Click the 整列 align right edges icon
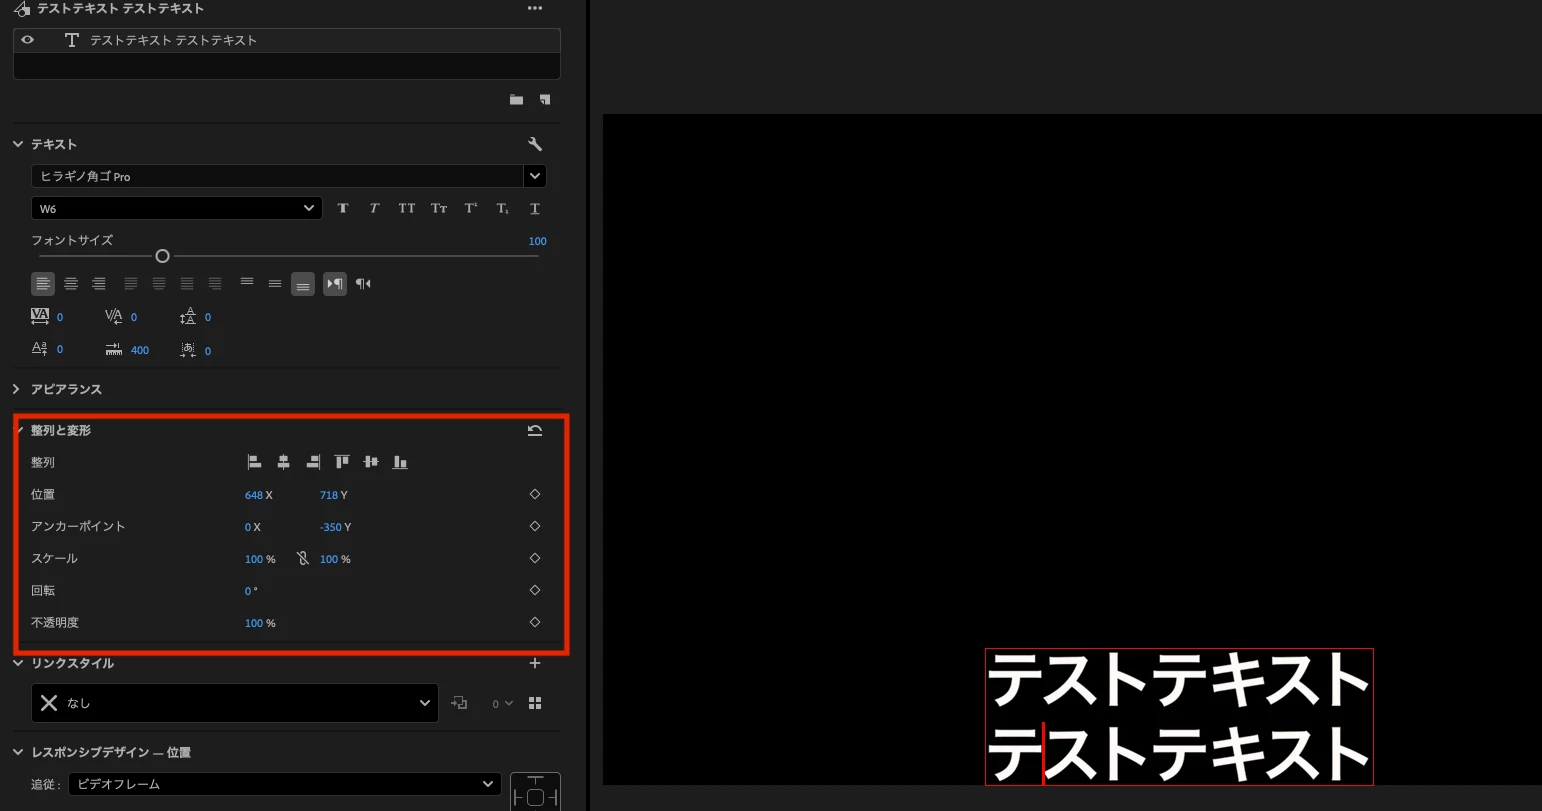This screenshot has height=811, width=1542. pyautogui.click(x=312, y=462)
